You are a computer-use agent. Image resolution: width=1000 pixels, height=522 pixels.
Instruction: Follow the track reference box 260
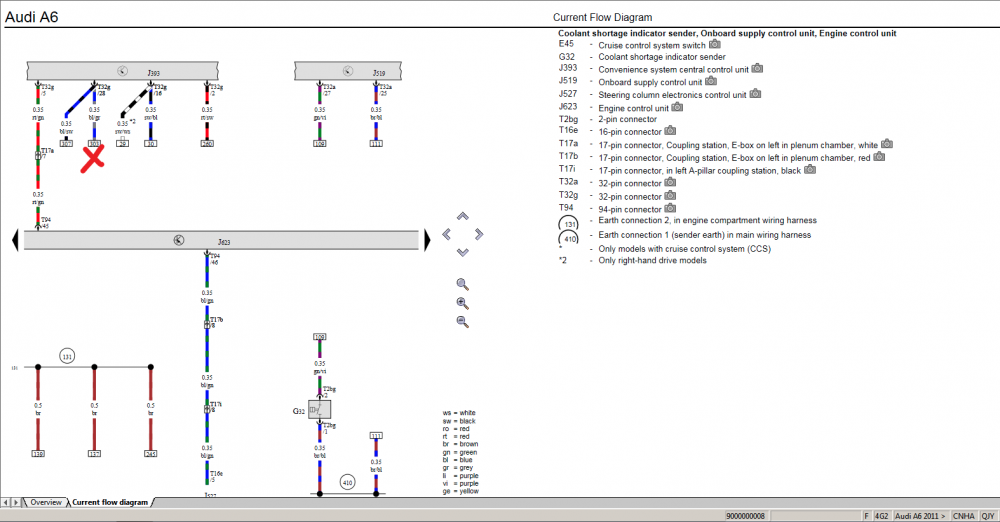pyautogui.click(x=207, y=144)
